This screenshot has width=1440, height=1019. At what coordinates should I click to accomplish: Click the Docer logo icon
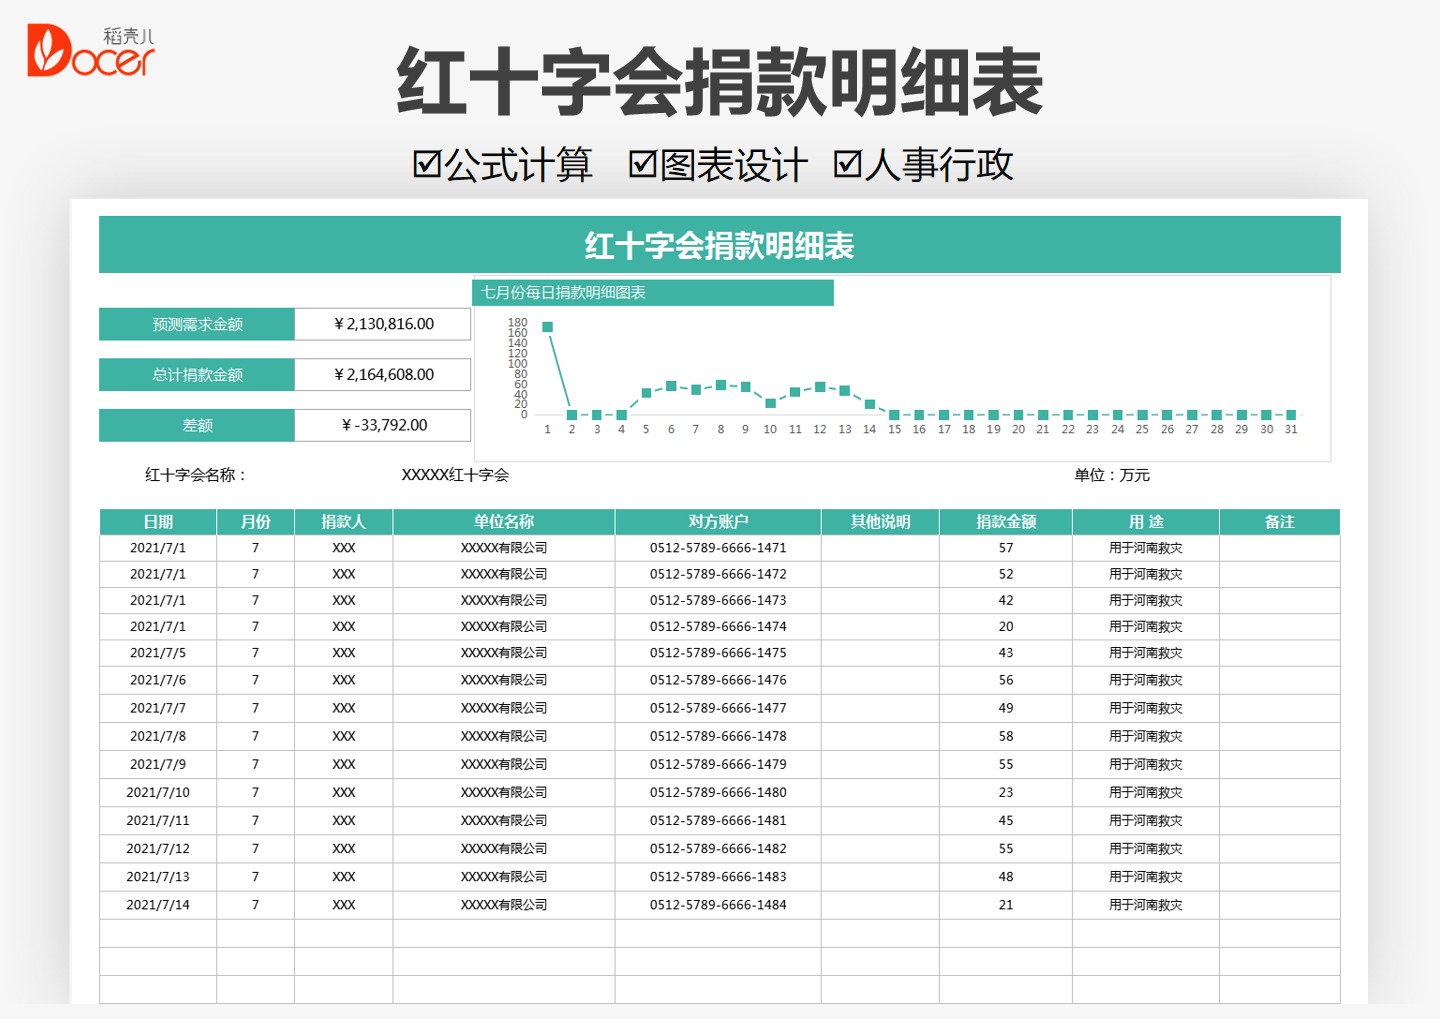[x=45, y=49]
